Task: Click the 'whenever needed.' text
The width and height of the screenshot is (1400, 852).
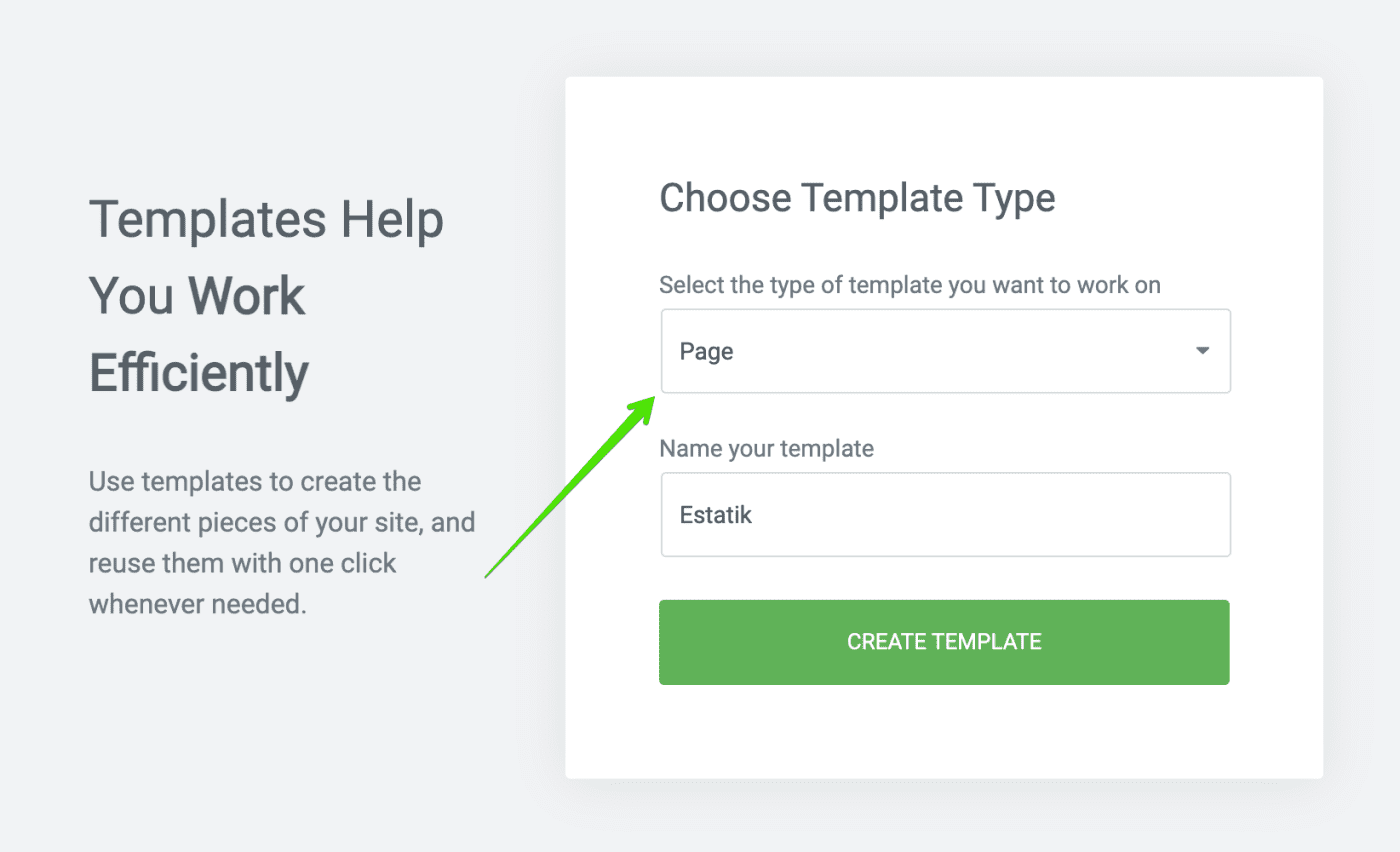Action: (197, 605)
